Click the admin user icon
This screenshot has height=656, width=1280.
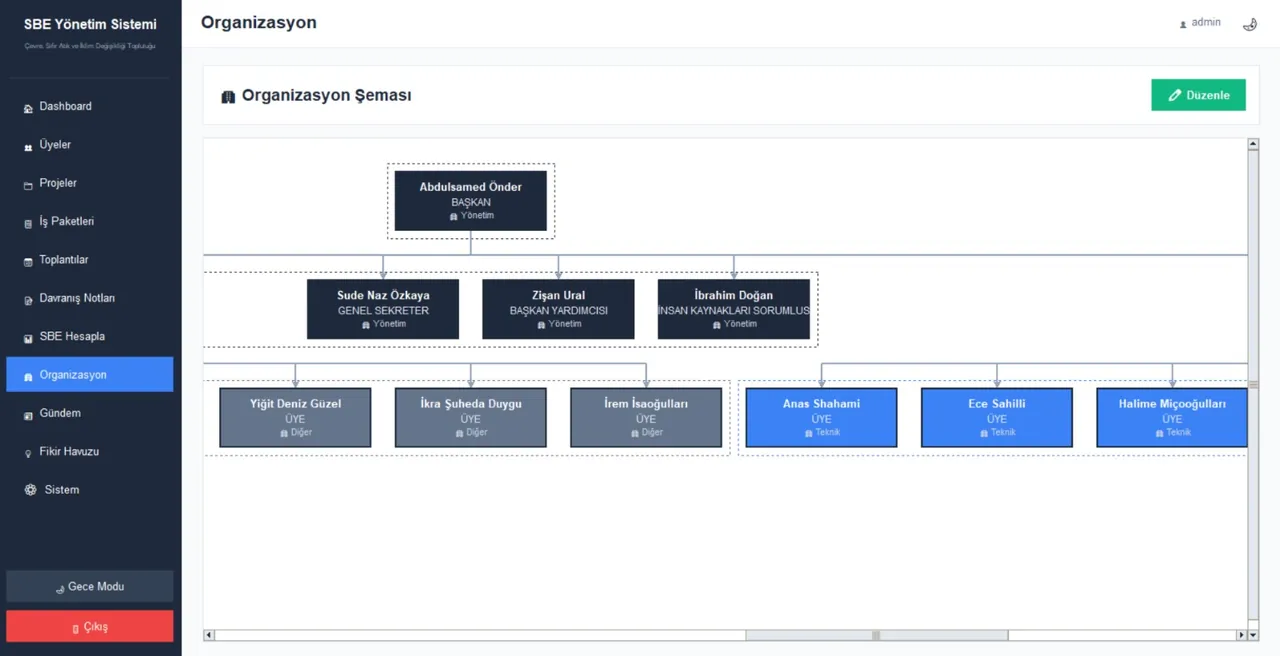click(1183, 24)
